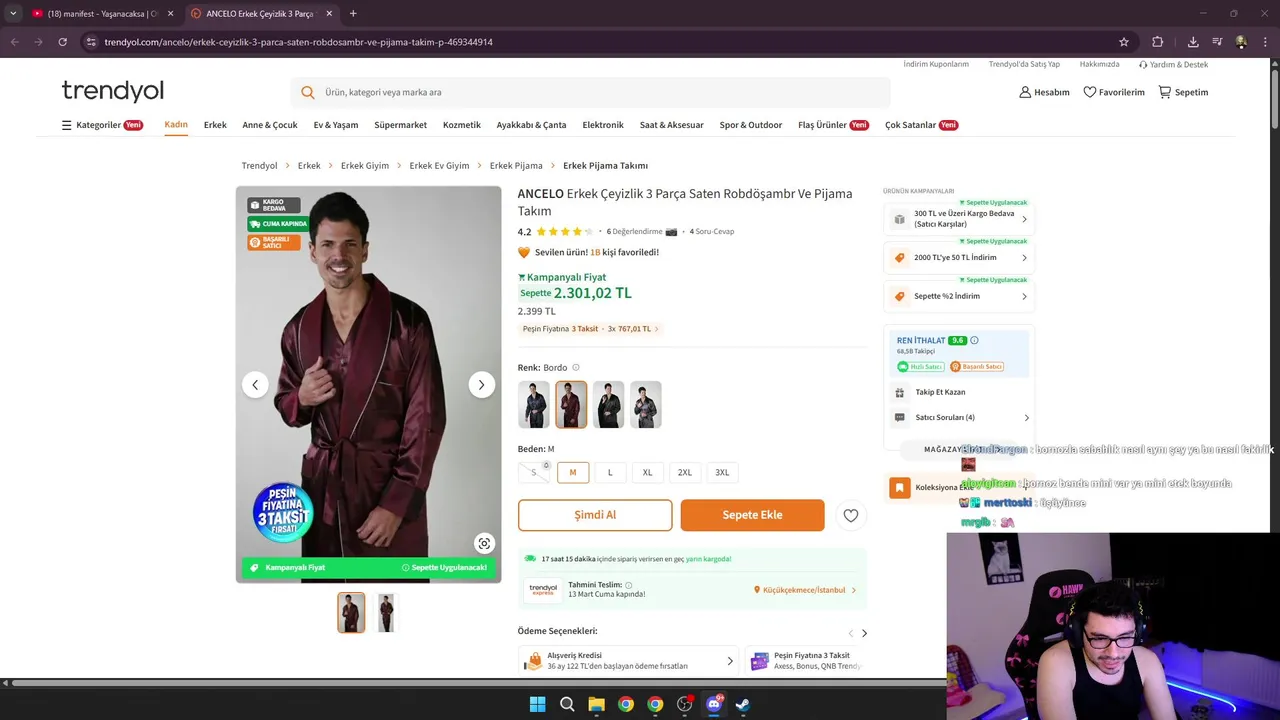Click info icon next to Renk Bordo
This screenshot has width=1280, height=720.
point(576,367)
